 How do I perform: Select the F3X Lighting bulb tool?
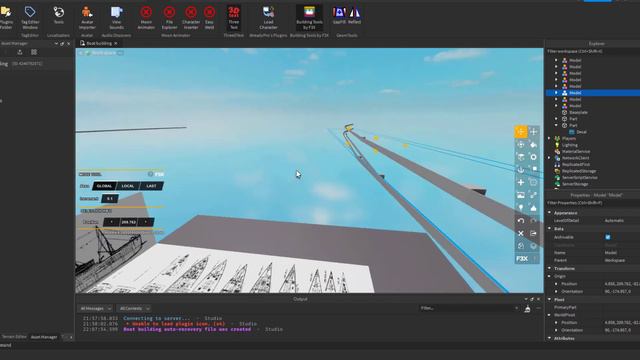(x=521, y=208)
